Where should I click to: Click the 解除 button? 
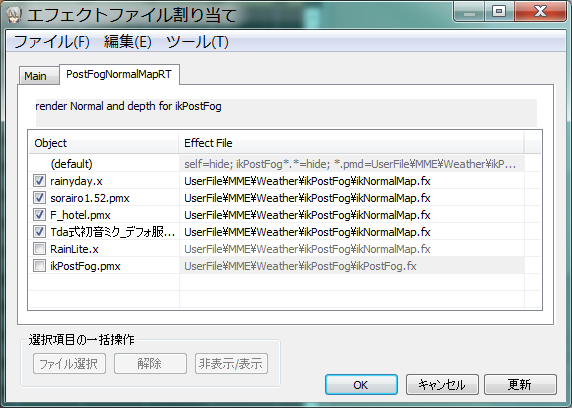(150, 363)
